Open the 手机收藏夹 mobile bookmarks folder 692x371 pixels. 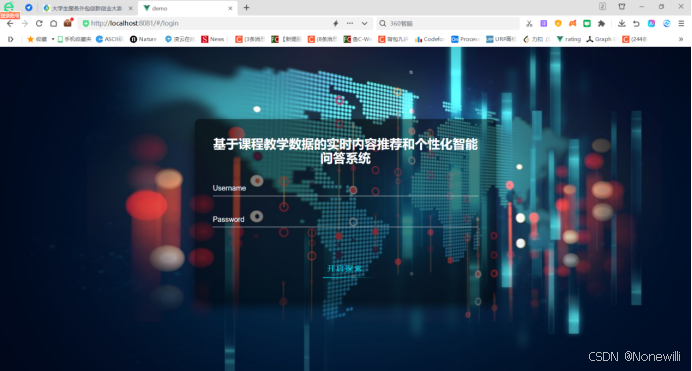[74, 39]
